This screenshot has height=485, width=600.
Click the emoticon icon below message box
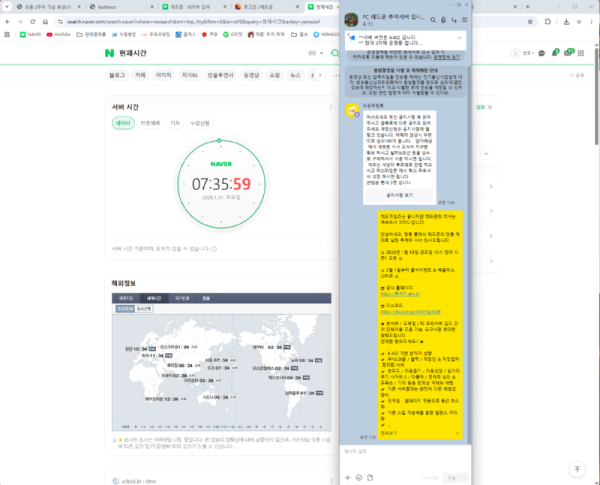point(357,478)
